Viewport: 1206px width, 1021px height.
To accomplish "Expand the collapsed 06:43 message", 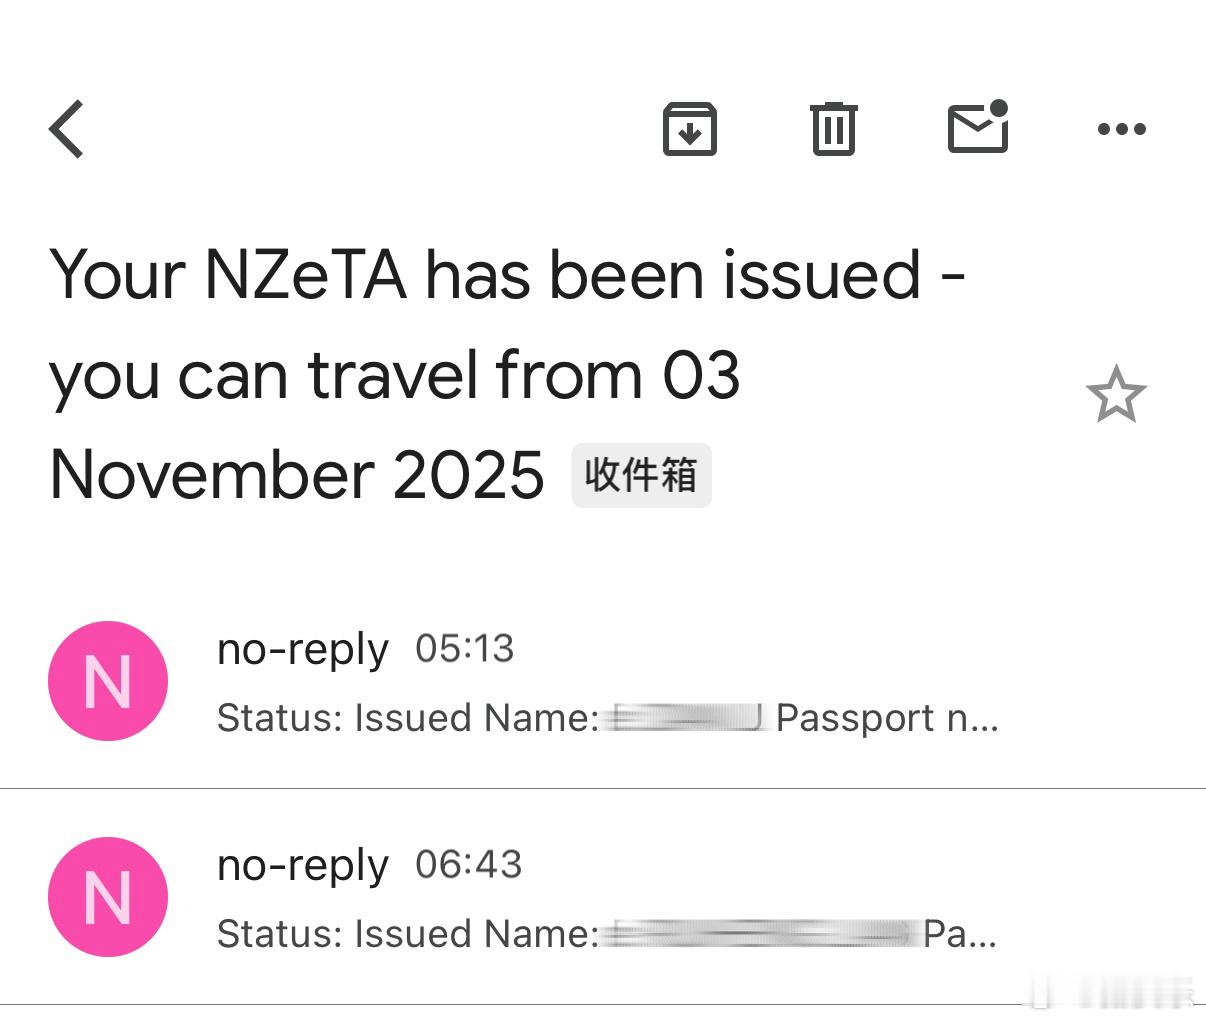I will coord(600,897).
